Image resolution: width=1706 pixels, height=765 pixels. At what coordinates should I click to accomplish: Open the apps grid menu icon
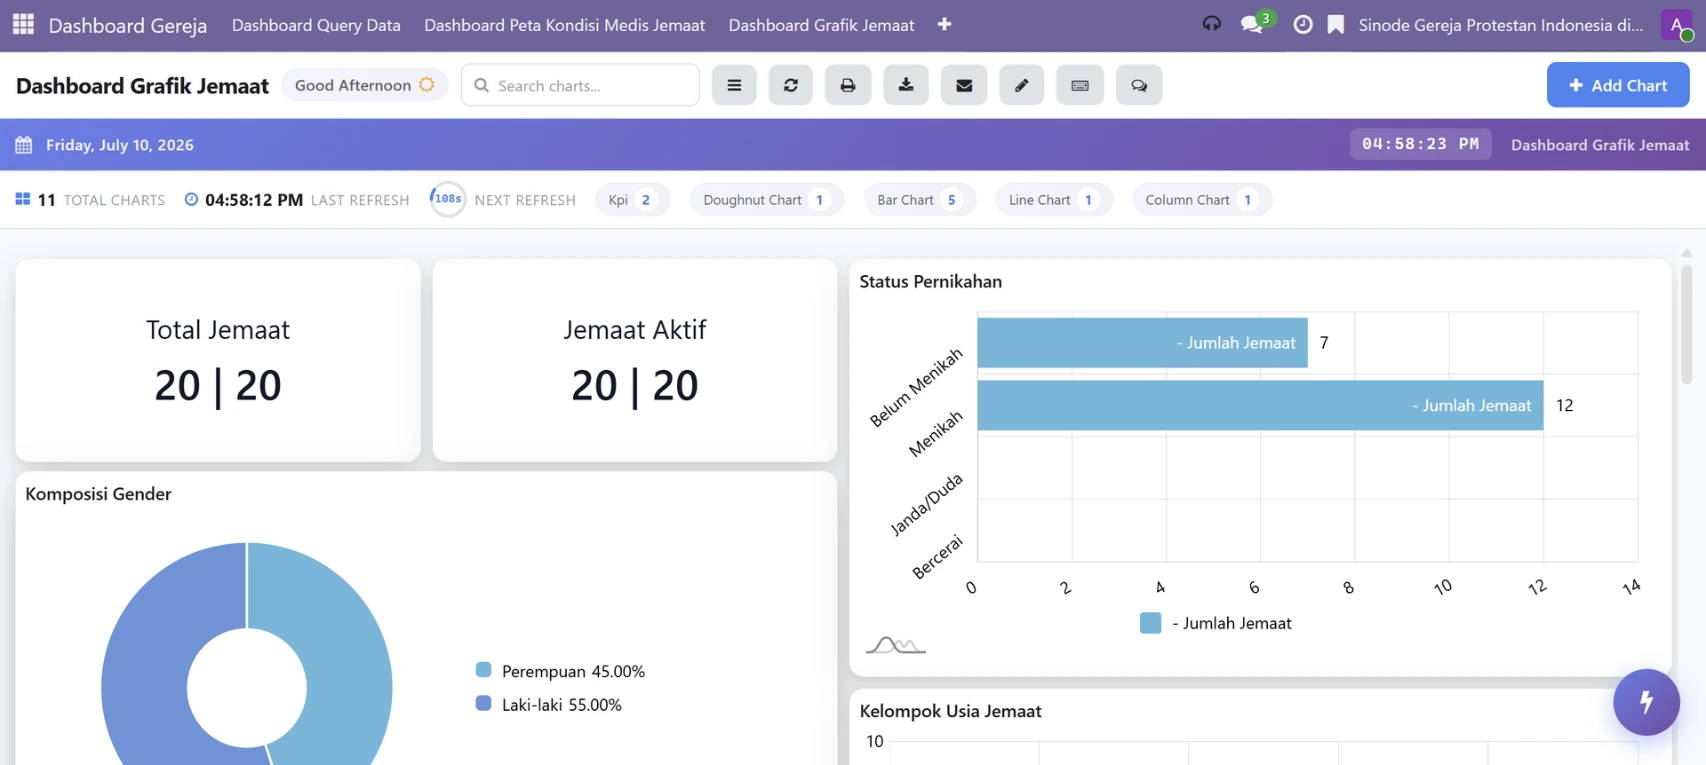click(x=23, y=24)
